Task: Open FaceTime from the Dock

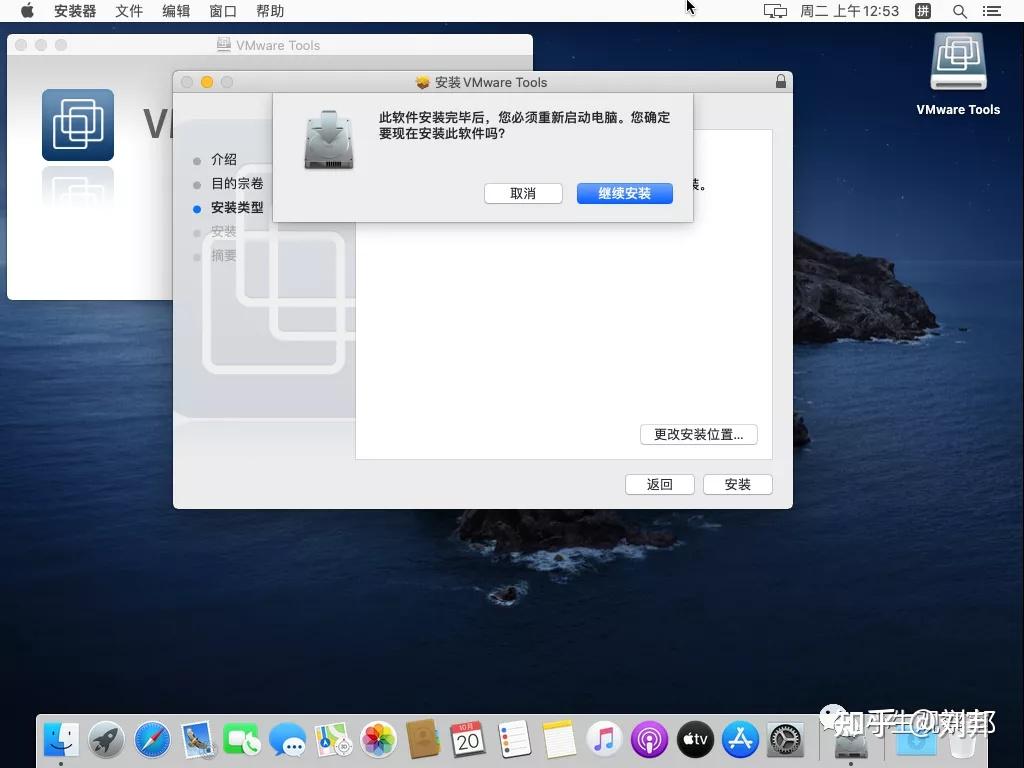Action: click(242, 739)
